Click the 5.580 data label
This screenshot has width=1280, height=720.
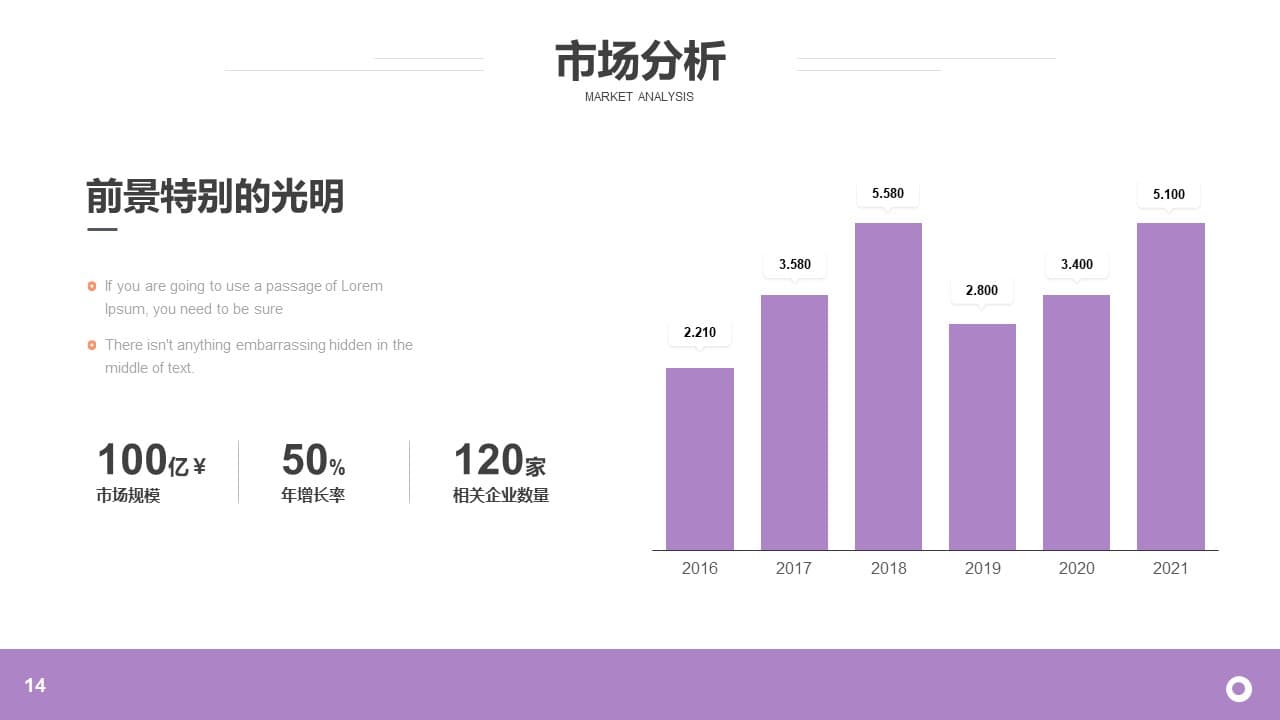click(x=888, y=193)
